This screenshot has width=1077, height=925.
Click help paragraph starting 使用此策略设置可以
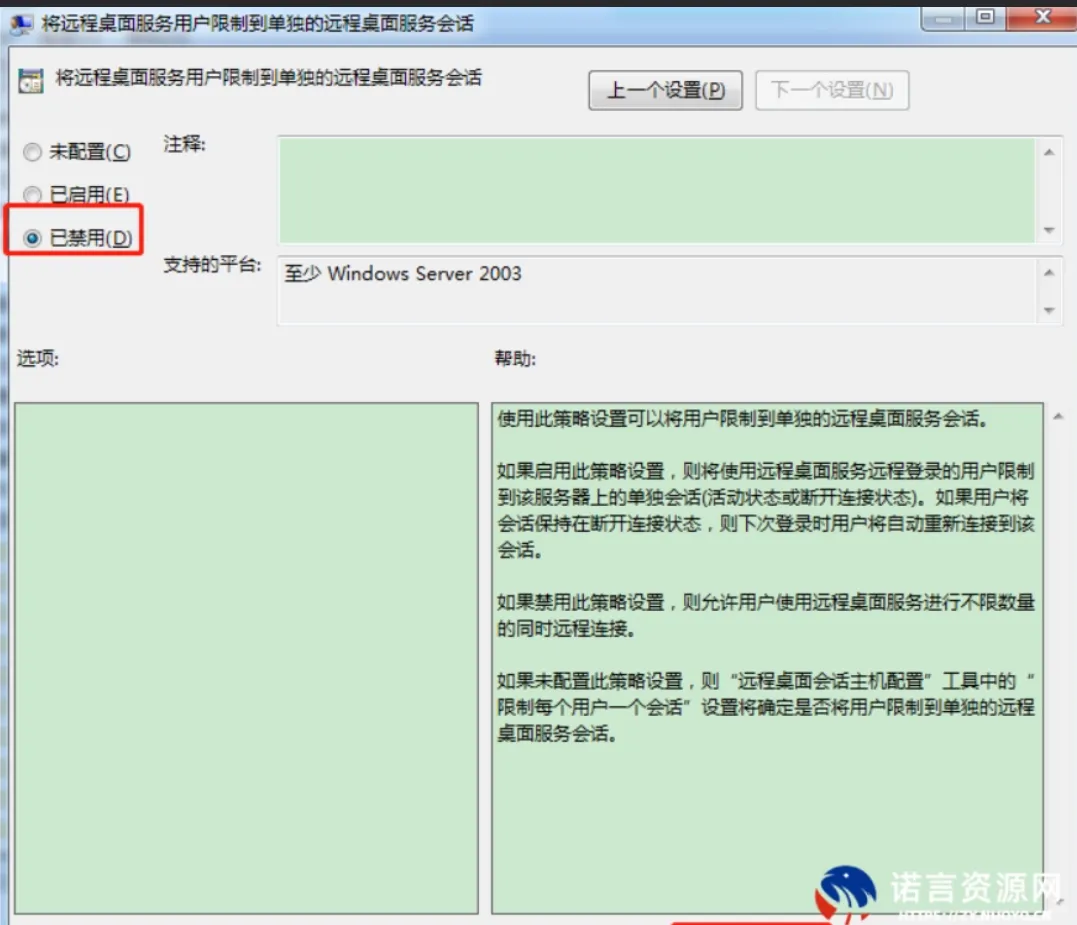(742, 418)
